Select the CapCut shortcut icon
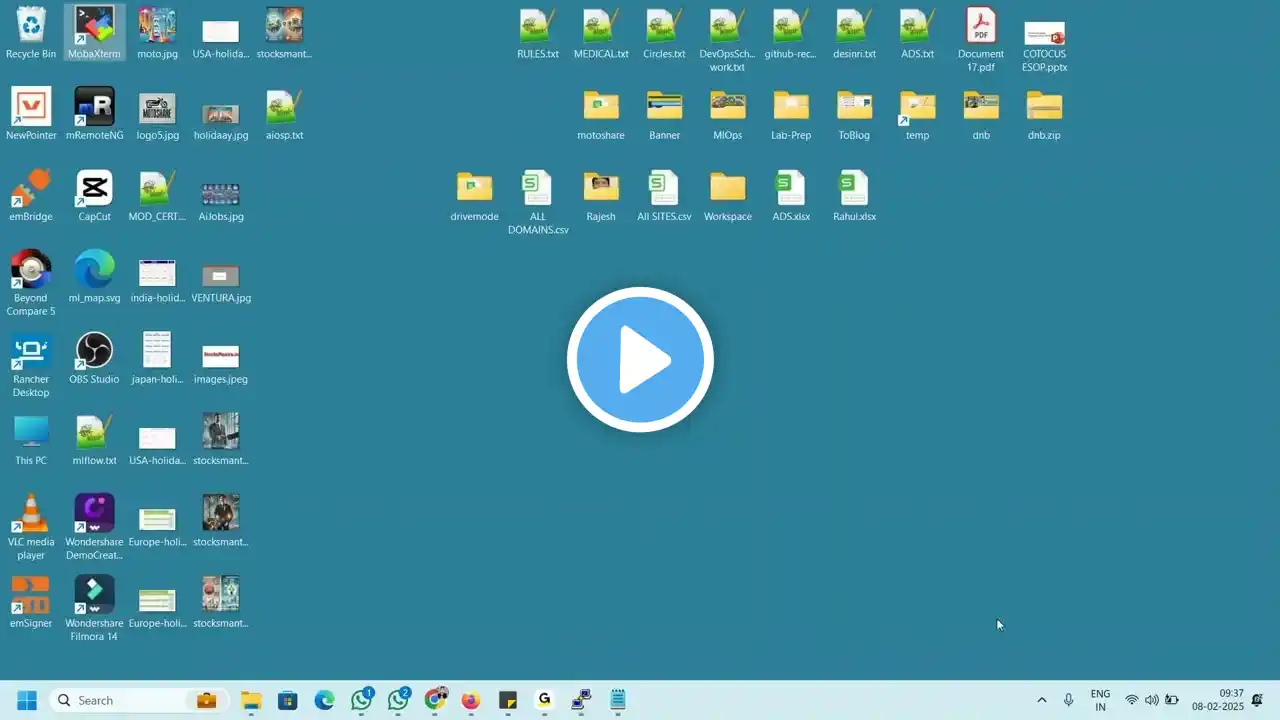The image size is (1280, 720). (x=94, y=195)
